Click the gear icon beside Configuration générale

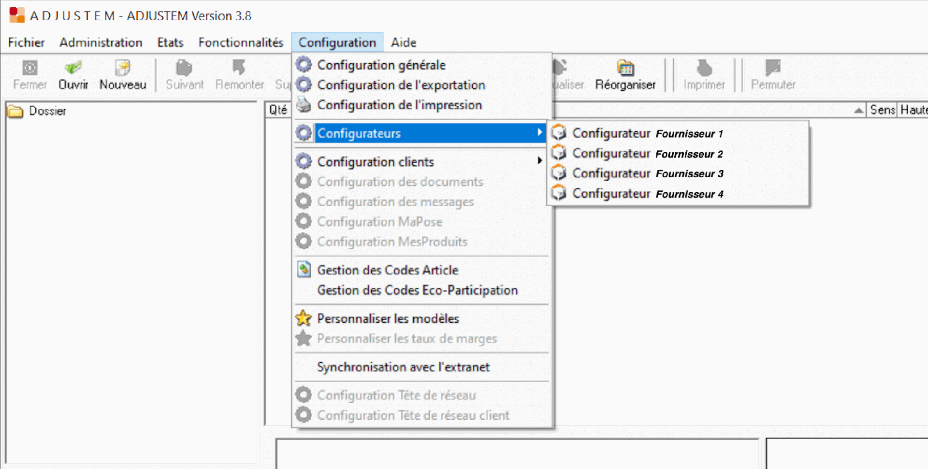304,65
